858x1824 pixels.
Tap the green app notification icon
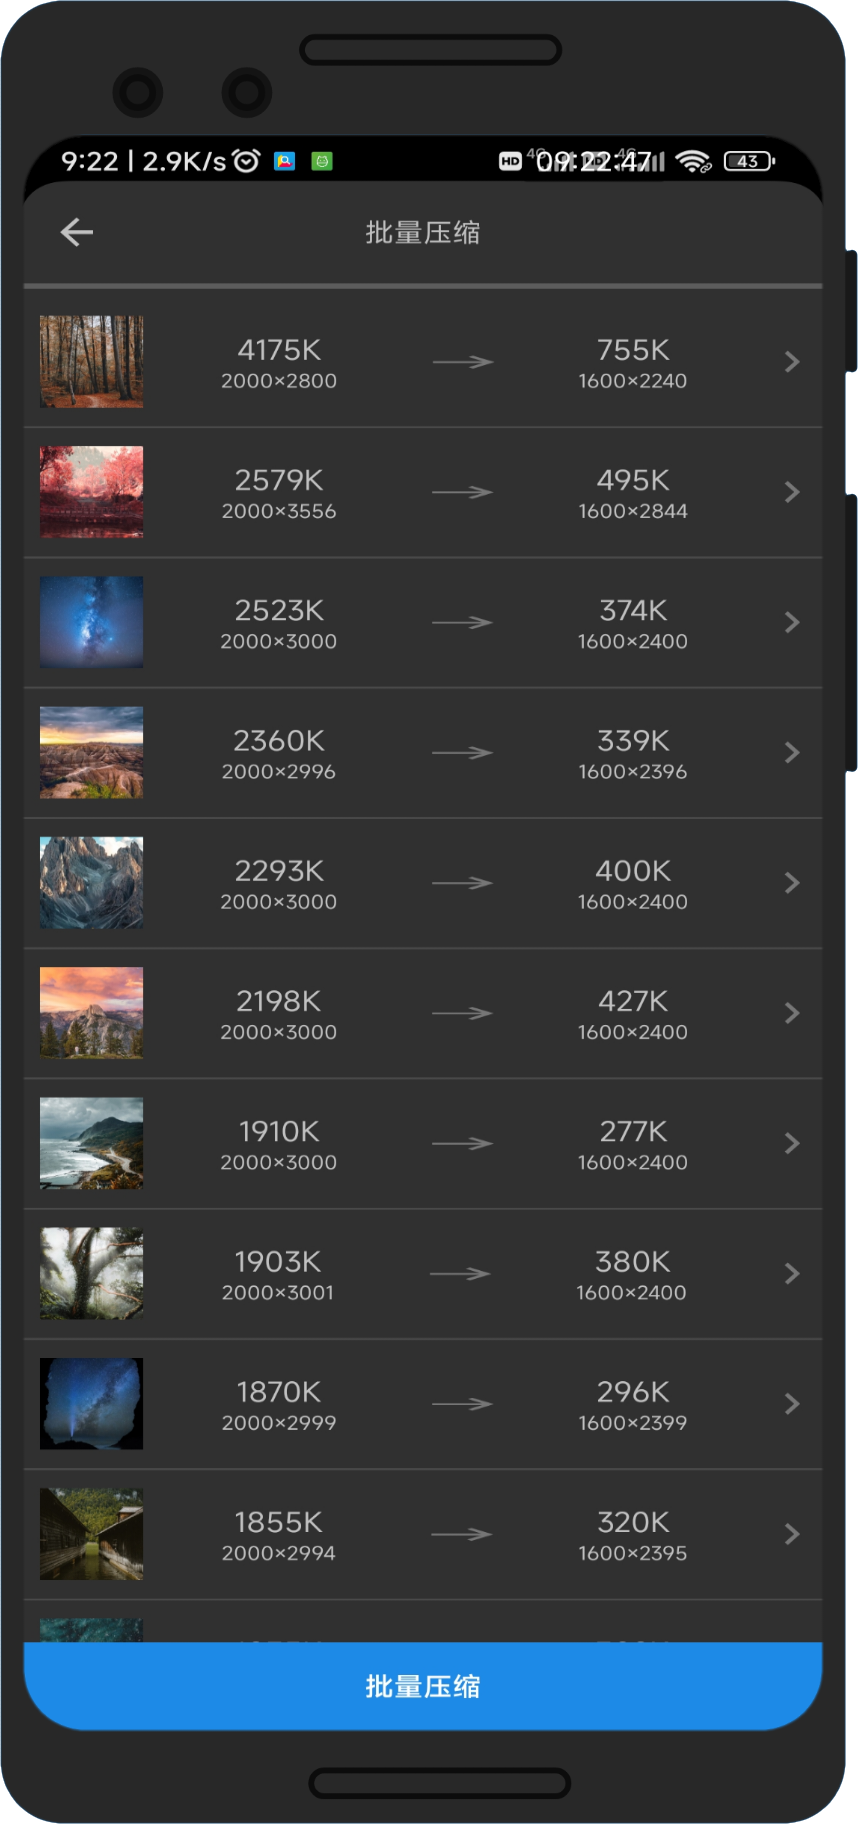[322, 161]
